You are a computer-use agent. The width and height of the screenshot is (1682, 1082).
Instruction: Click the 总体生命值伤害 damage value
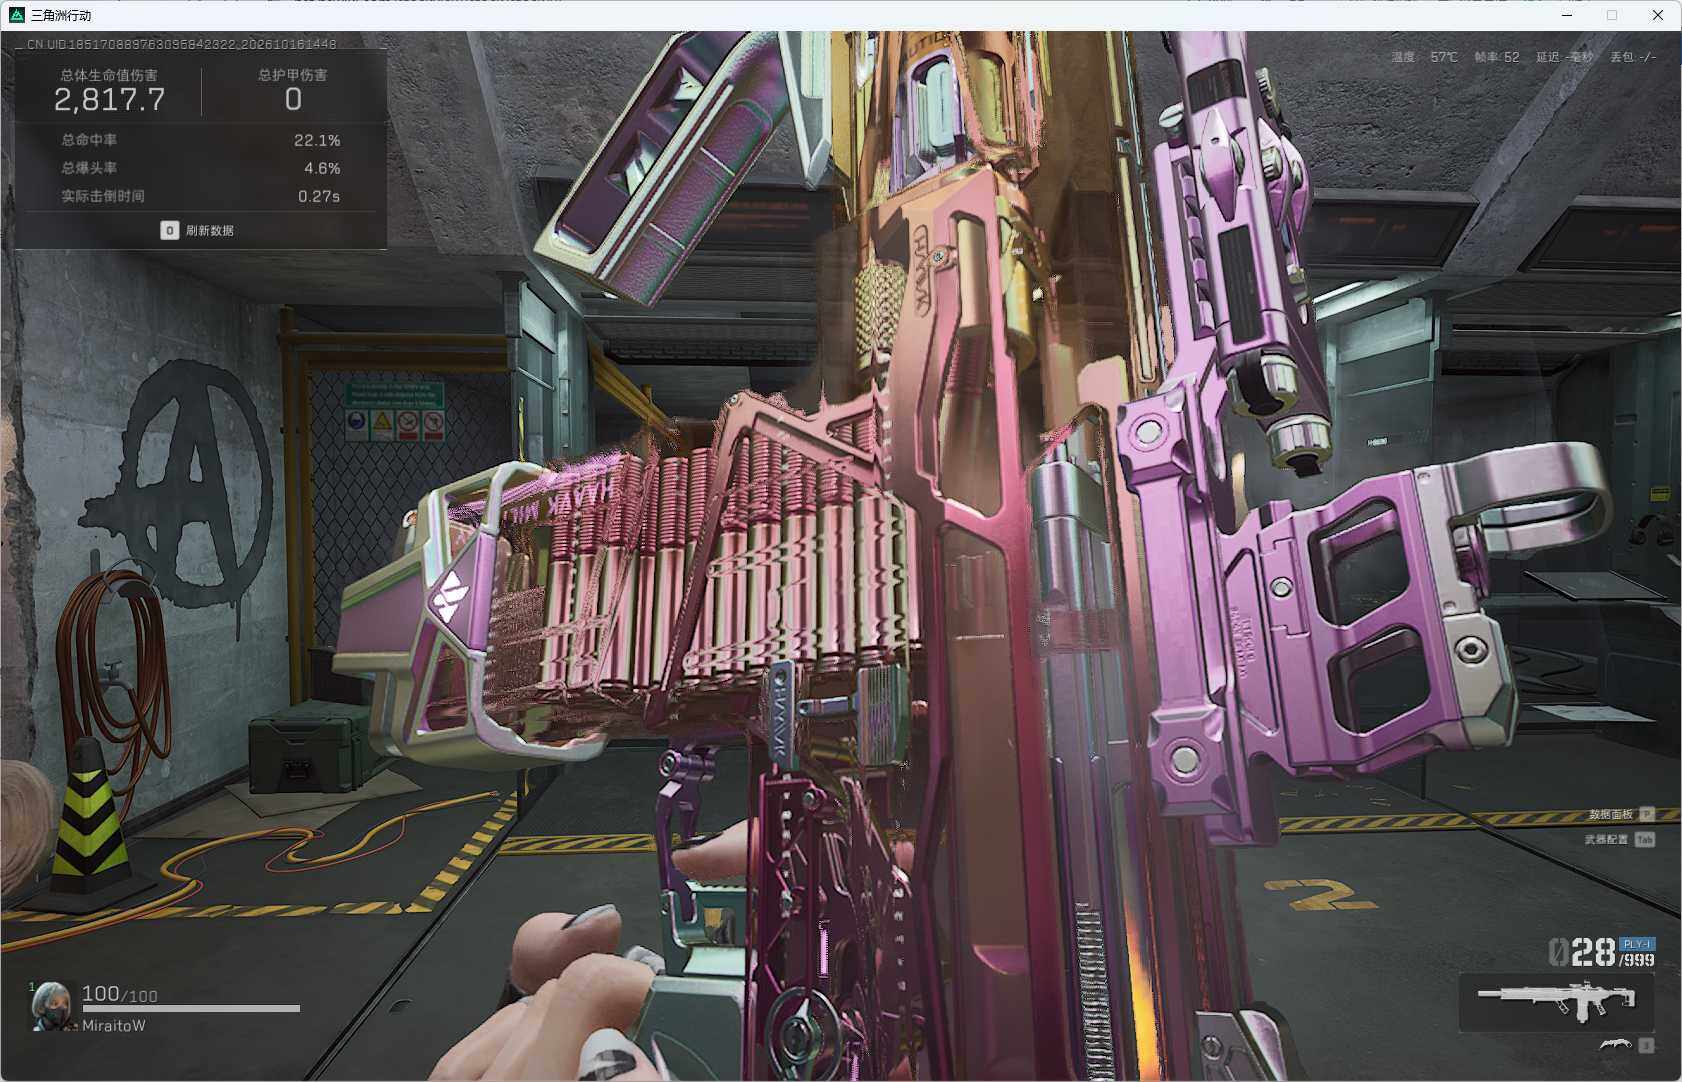pyautogui.click(x=109, y=100)
